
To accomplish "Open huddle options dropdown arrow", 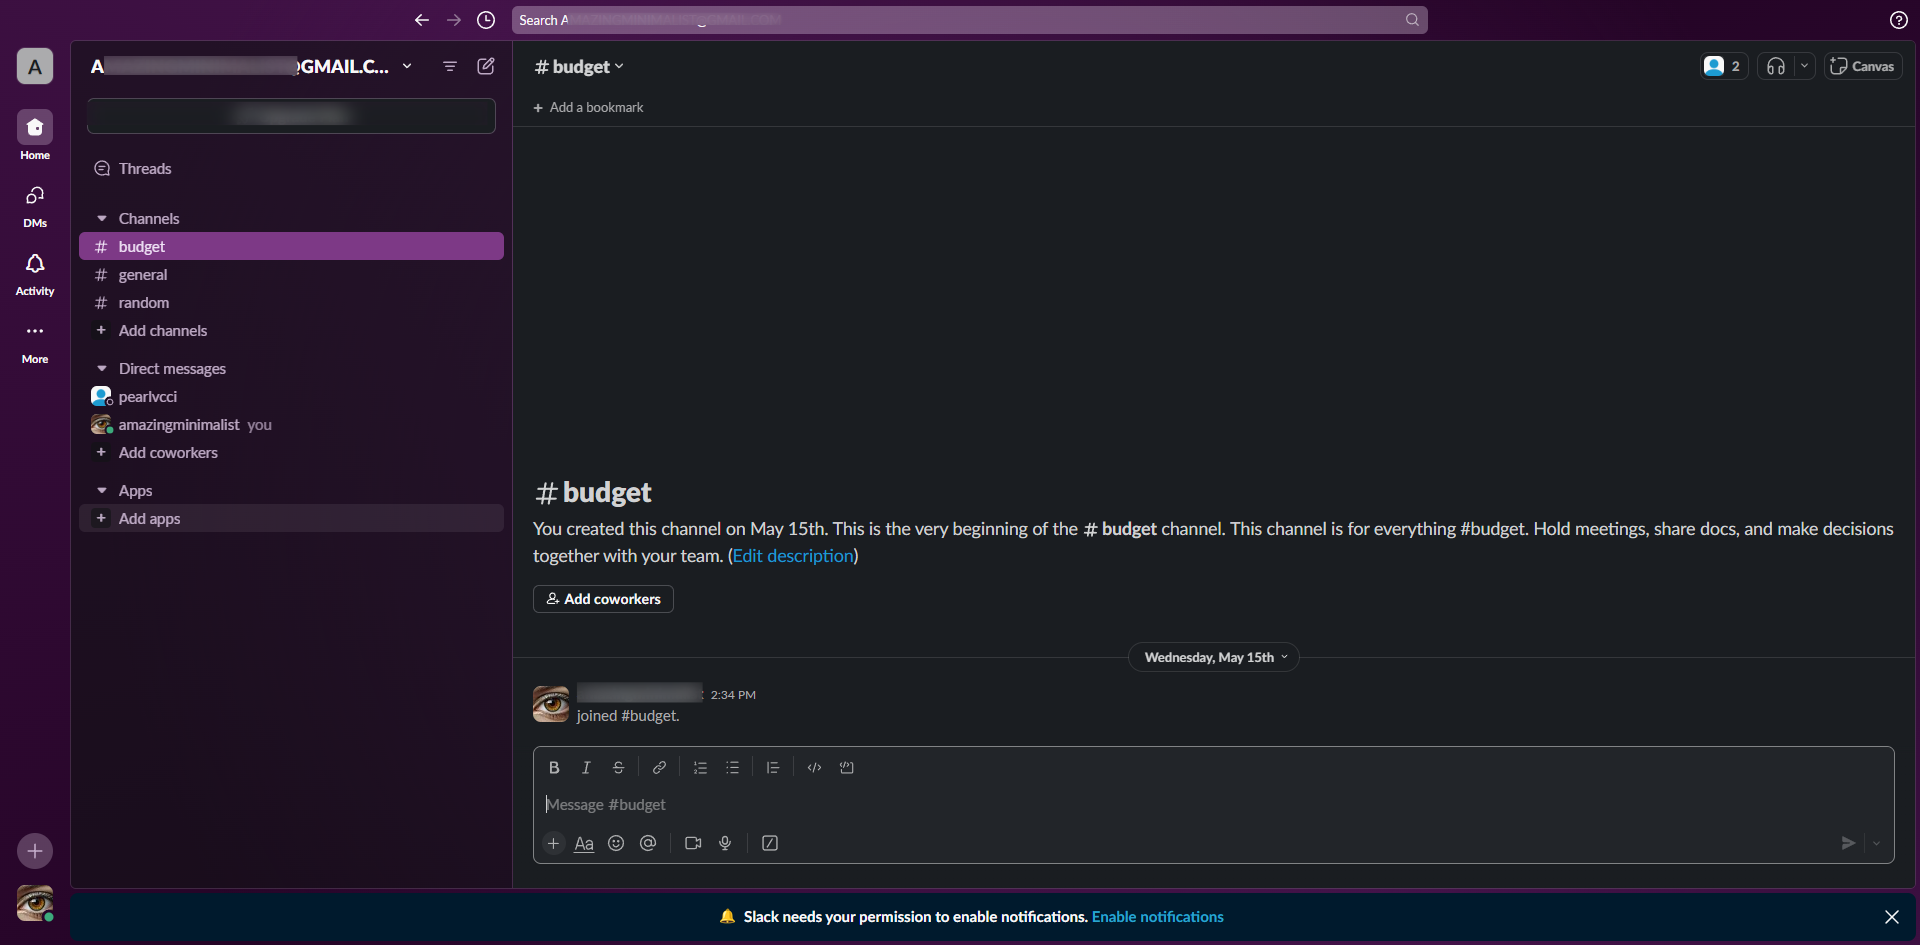I will click(x=1804, y=66).
